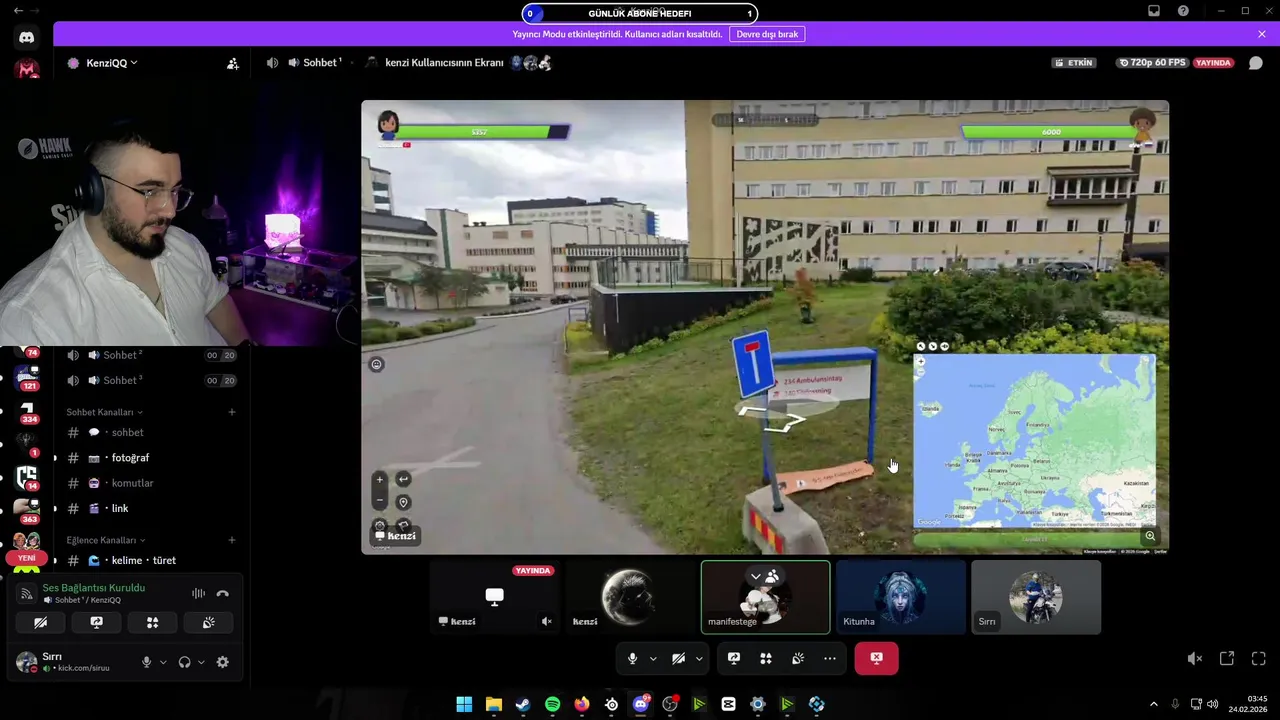Add a channel to Eğlence Kanalları
1280x720 pixels.
click(x=232, y=540)
